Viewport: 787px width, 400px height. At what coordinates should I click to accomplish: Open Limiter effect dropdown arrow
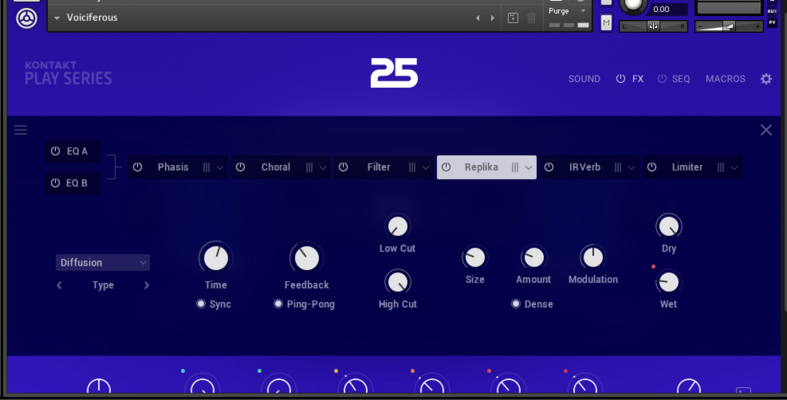click(734, 168)
